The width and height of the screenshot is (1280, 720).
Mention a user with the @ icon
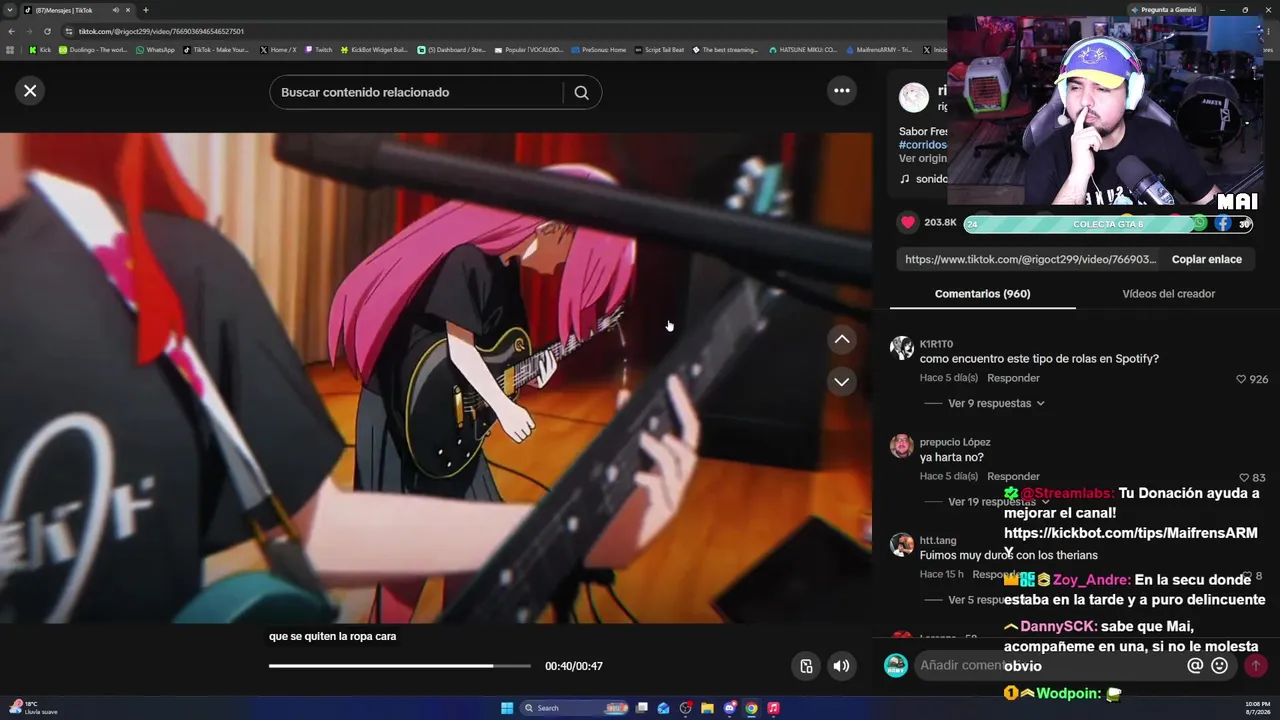click(1194, 665)
